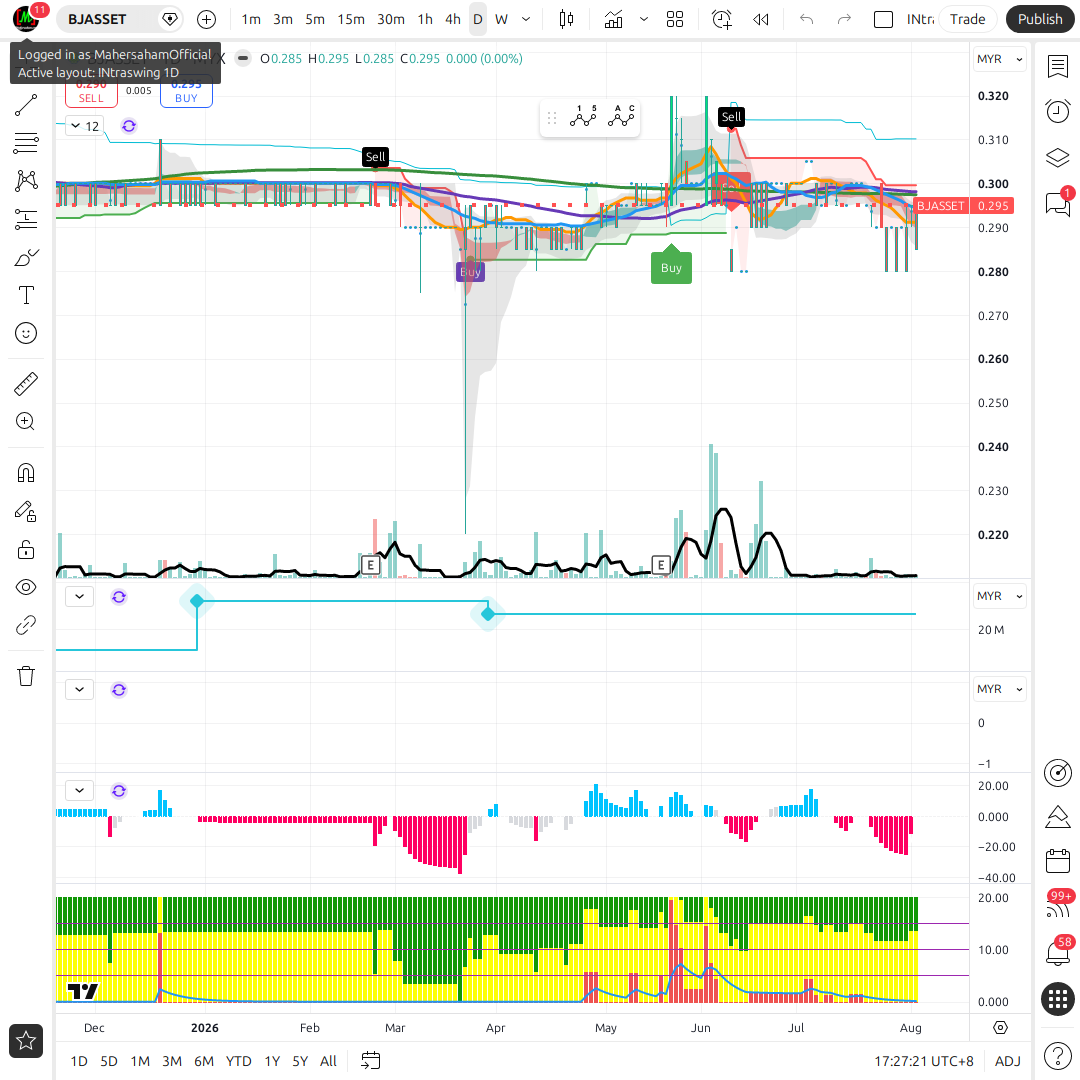Viewport: 1080px width, 1080px height.
Task: Undo the last chart action
Action: coord(807,19)
